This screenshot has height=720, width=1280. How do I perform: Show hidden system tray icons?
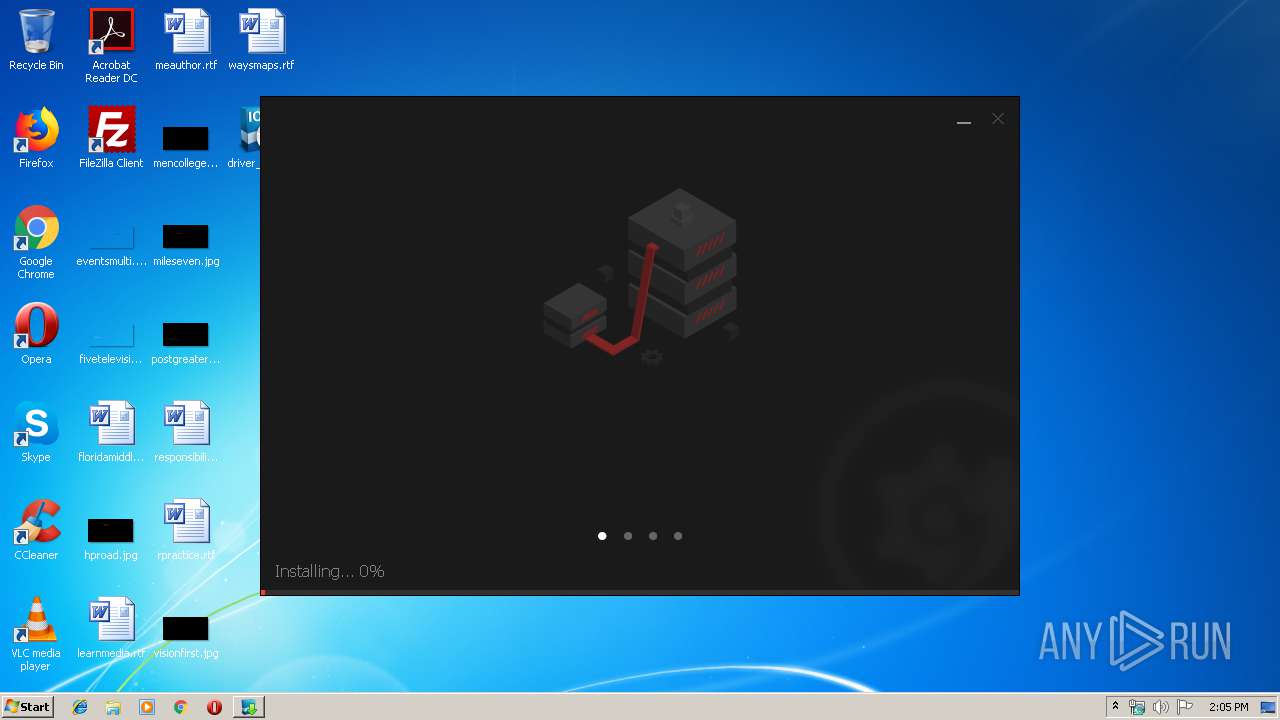1115,707
